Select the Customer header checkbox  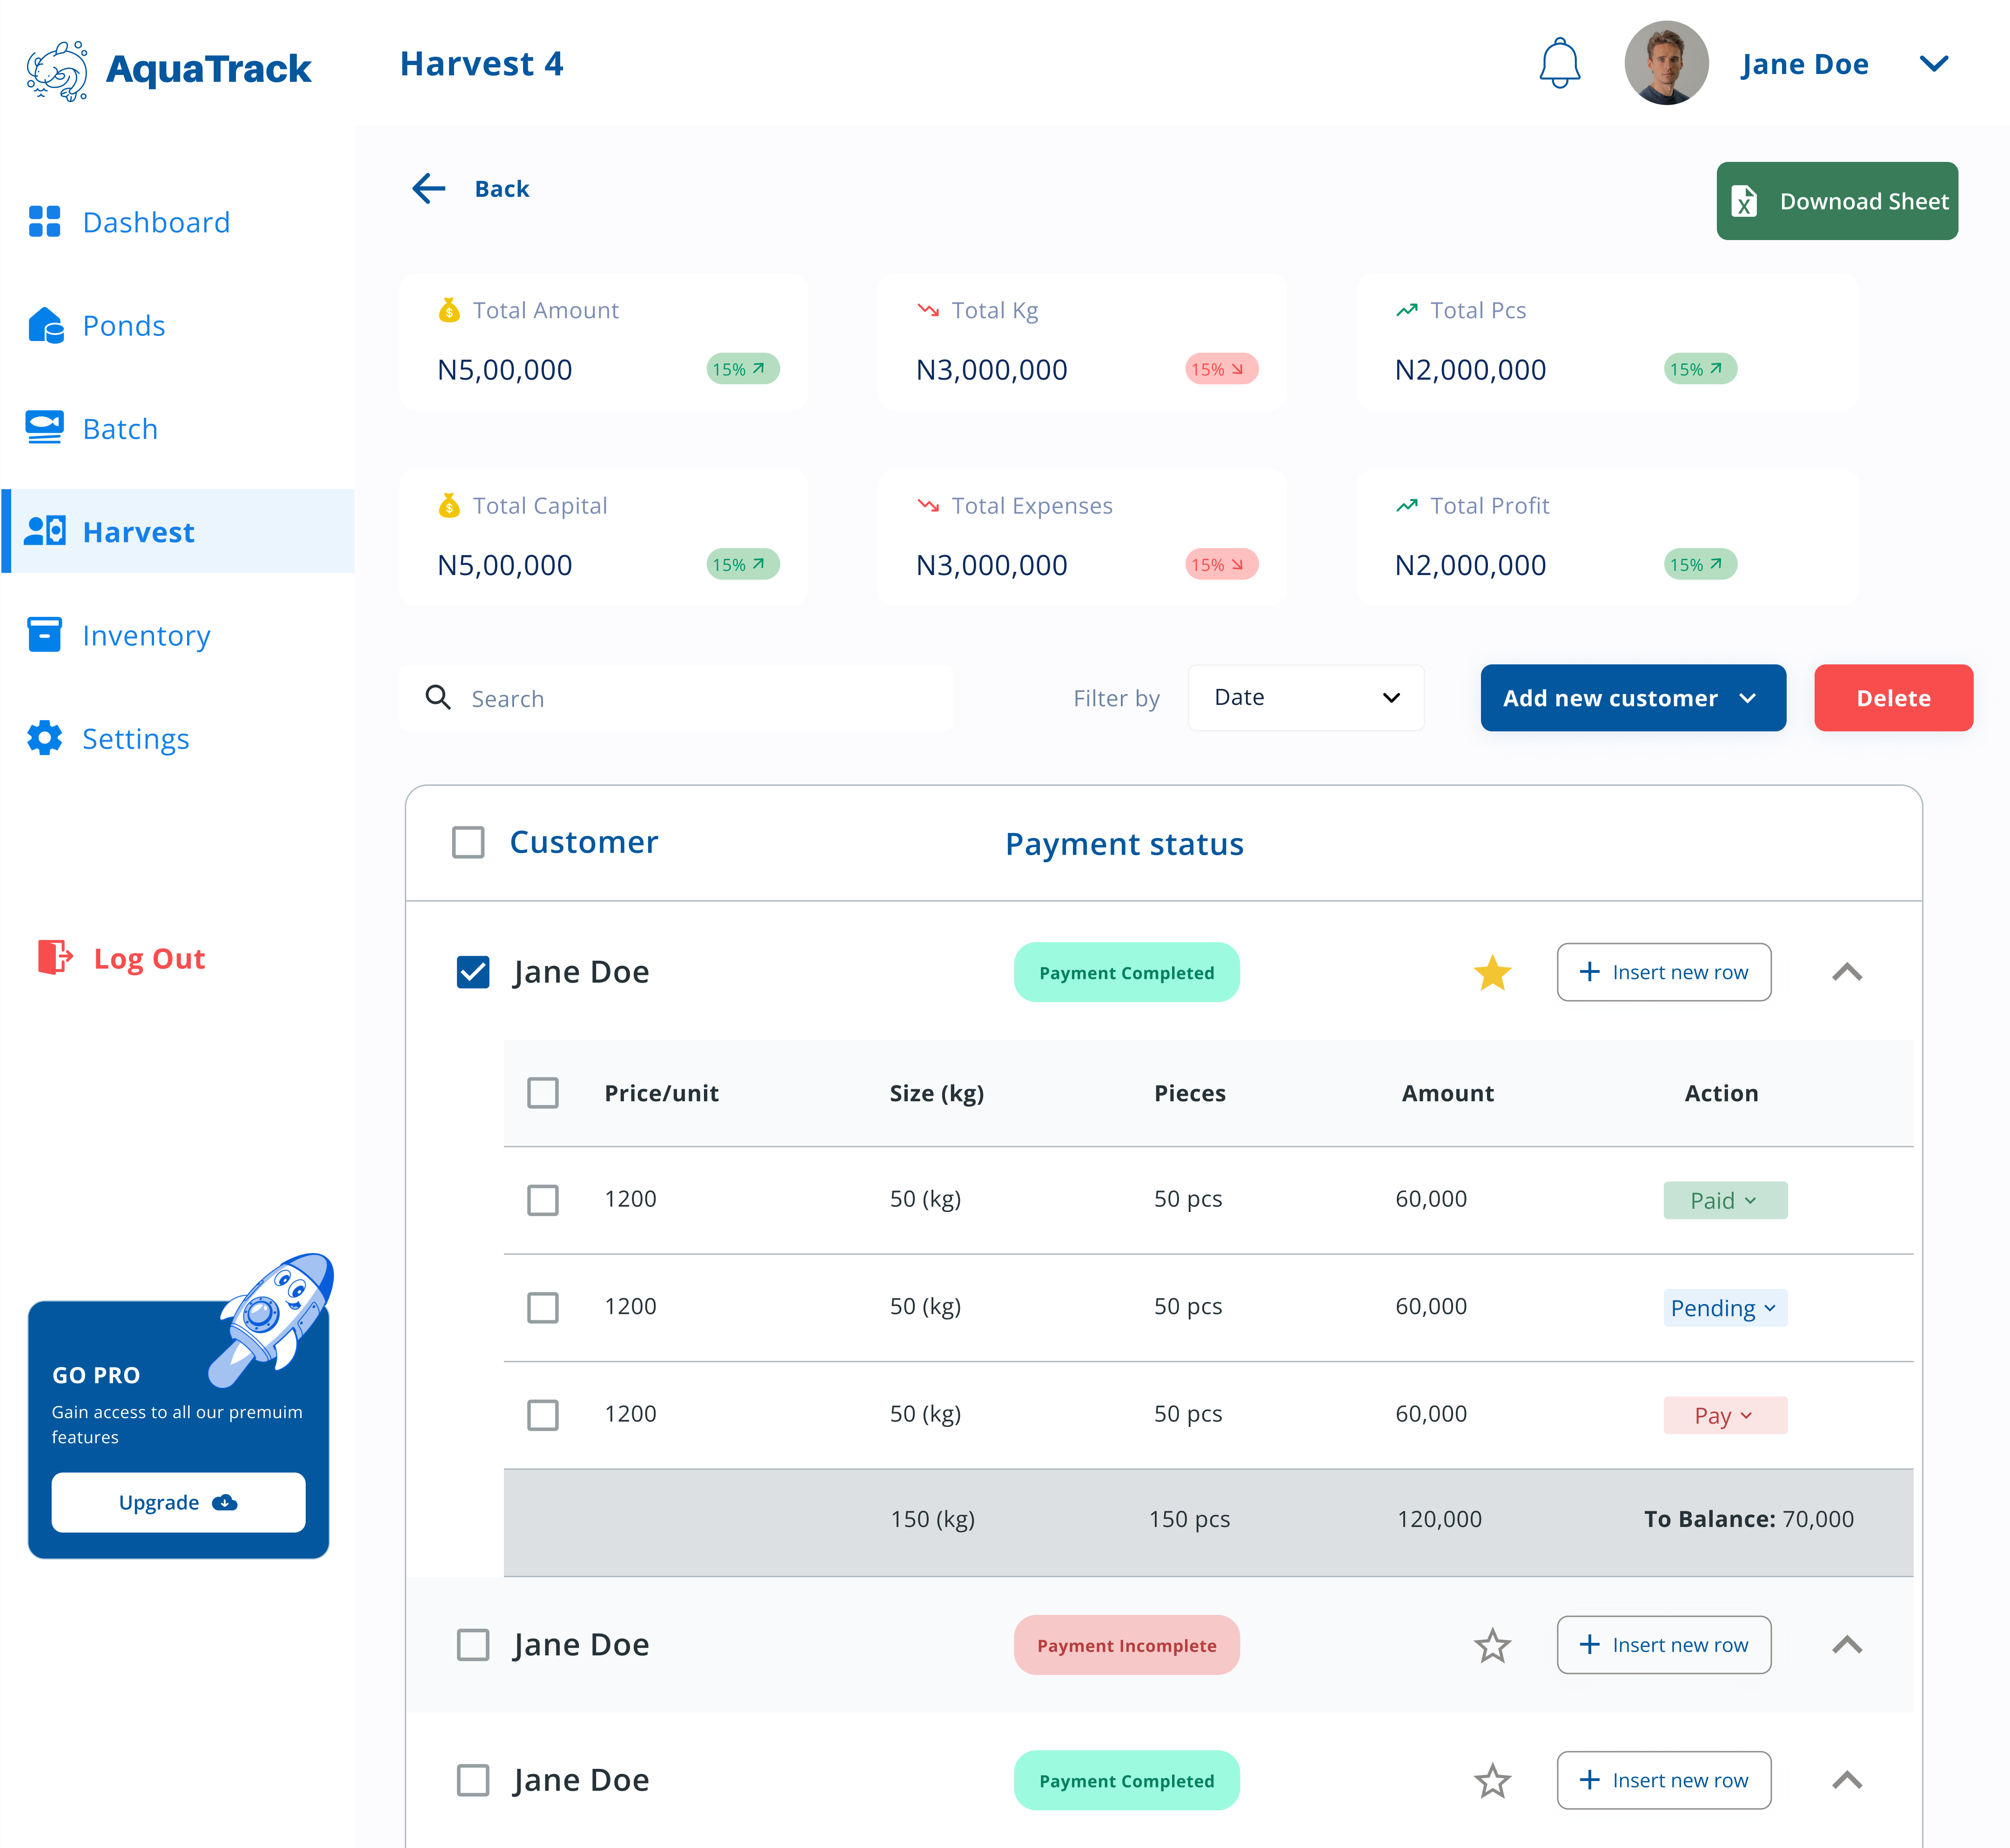[x=467, y=843]
